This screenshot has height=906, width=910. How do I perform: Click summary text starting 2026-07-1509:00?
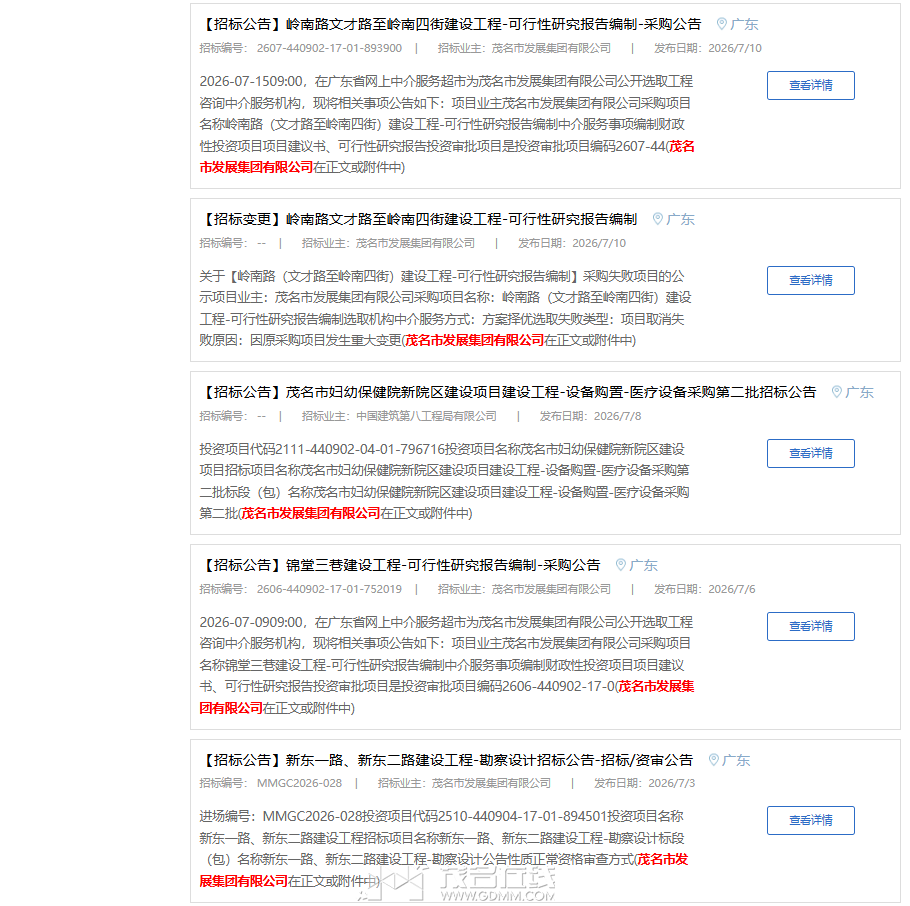tap(447, 124)
